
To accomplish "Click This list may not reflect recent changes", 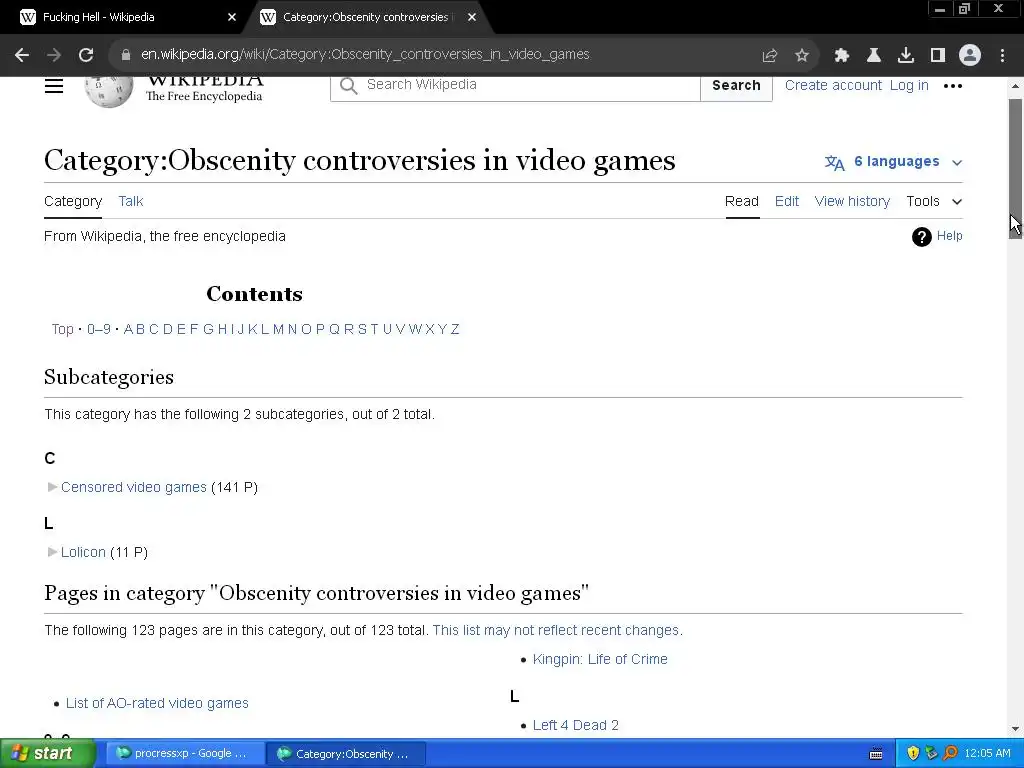I will 556,630.
